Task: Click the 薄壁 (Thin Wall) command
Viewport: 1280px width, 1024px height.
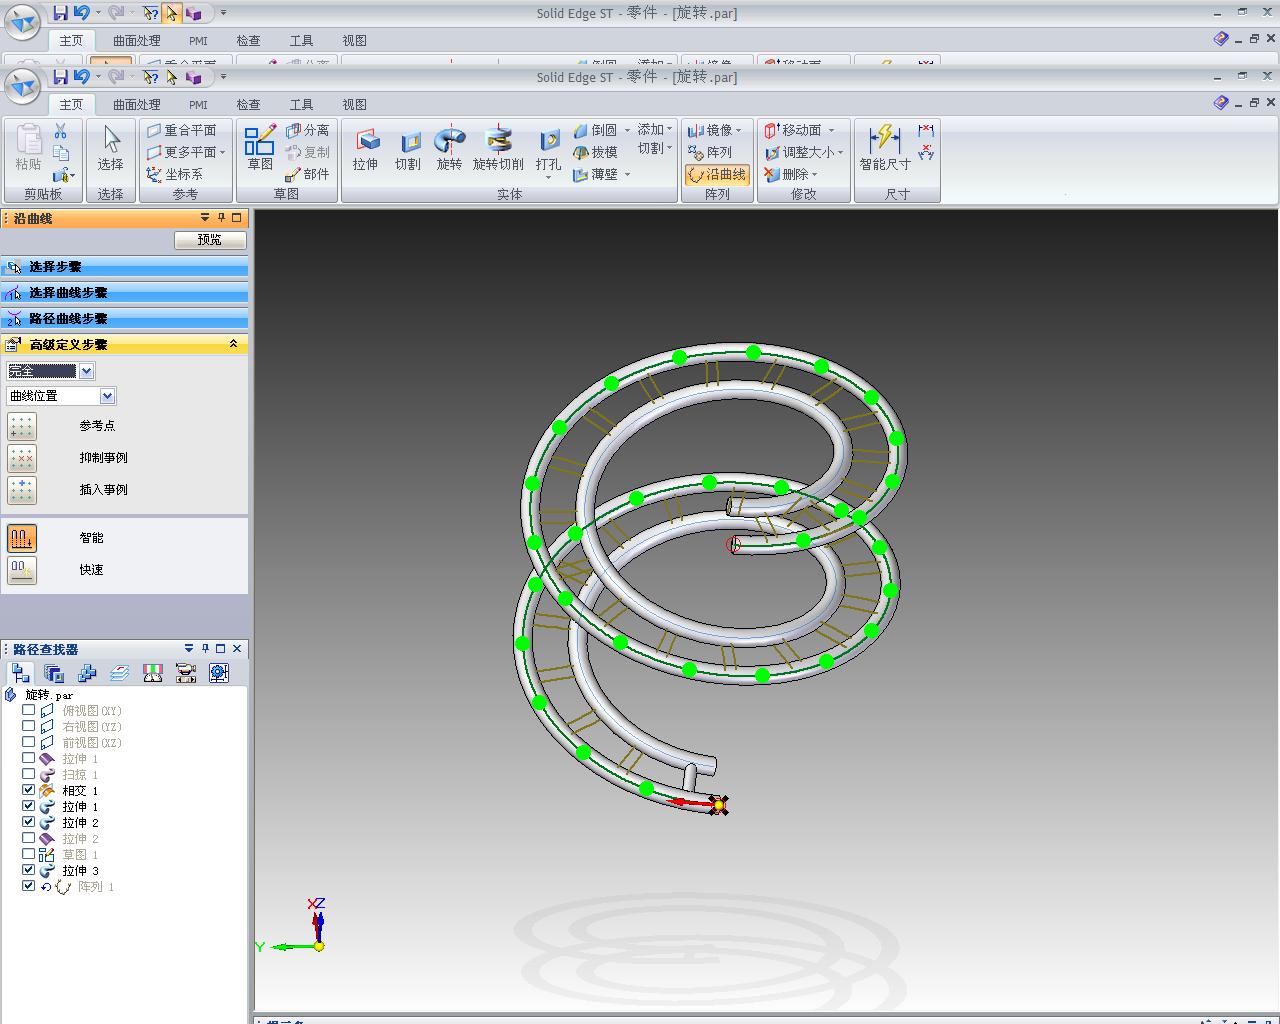Action: tap(596, 174)
